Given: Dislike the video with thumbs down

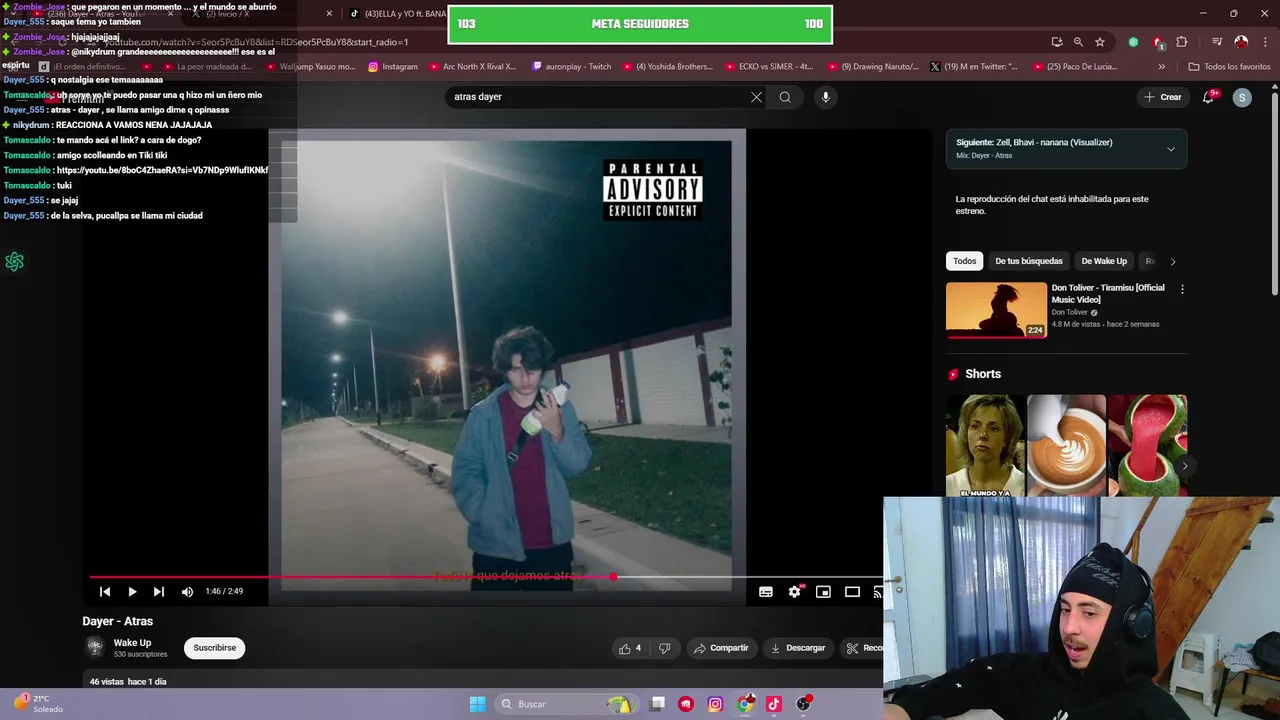Looking at the screenshot, I should tap(664, 648).
